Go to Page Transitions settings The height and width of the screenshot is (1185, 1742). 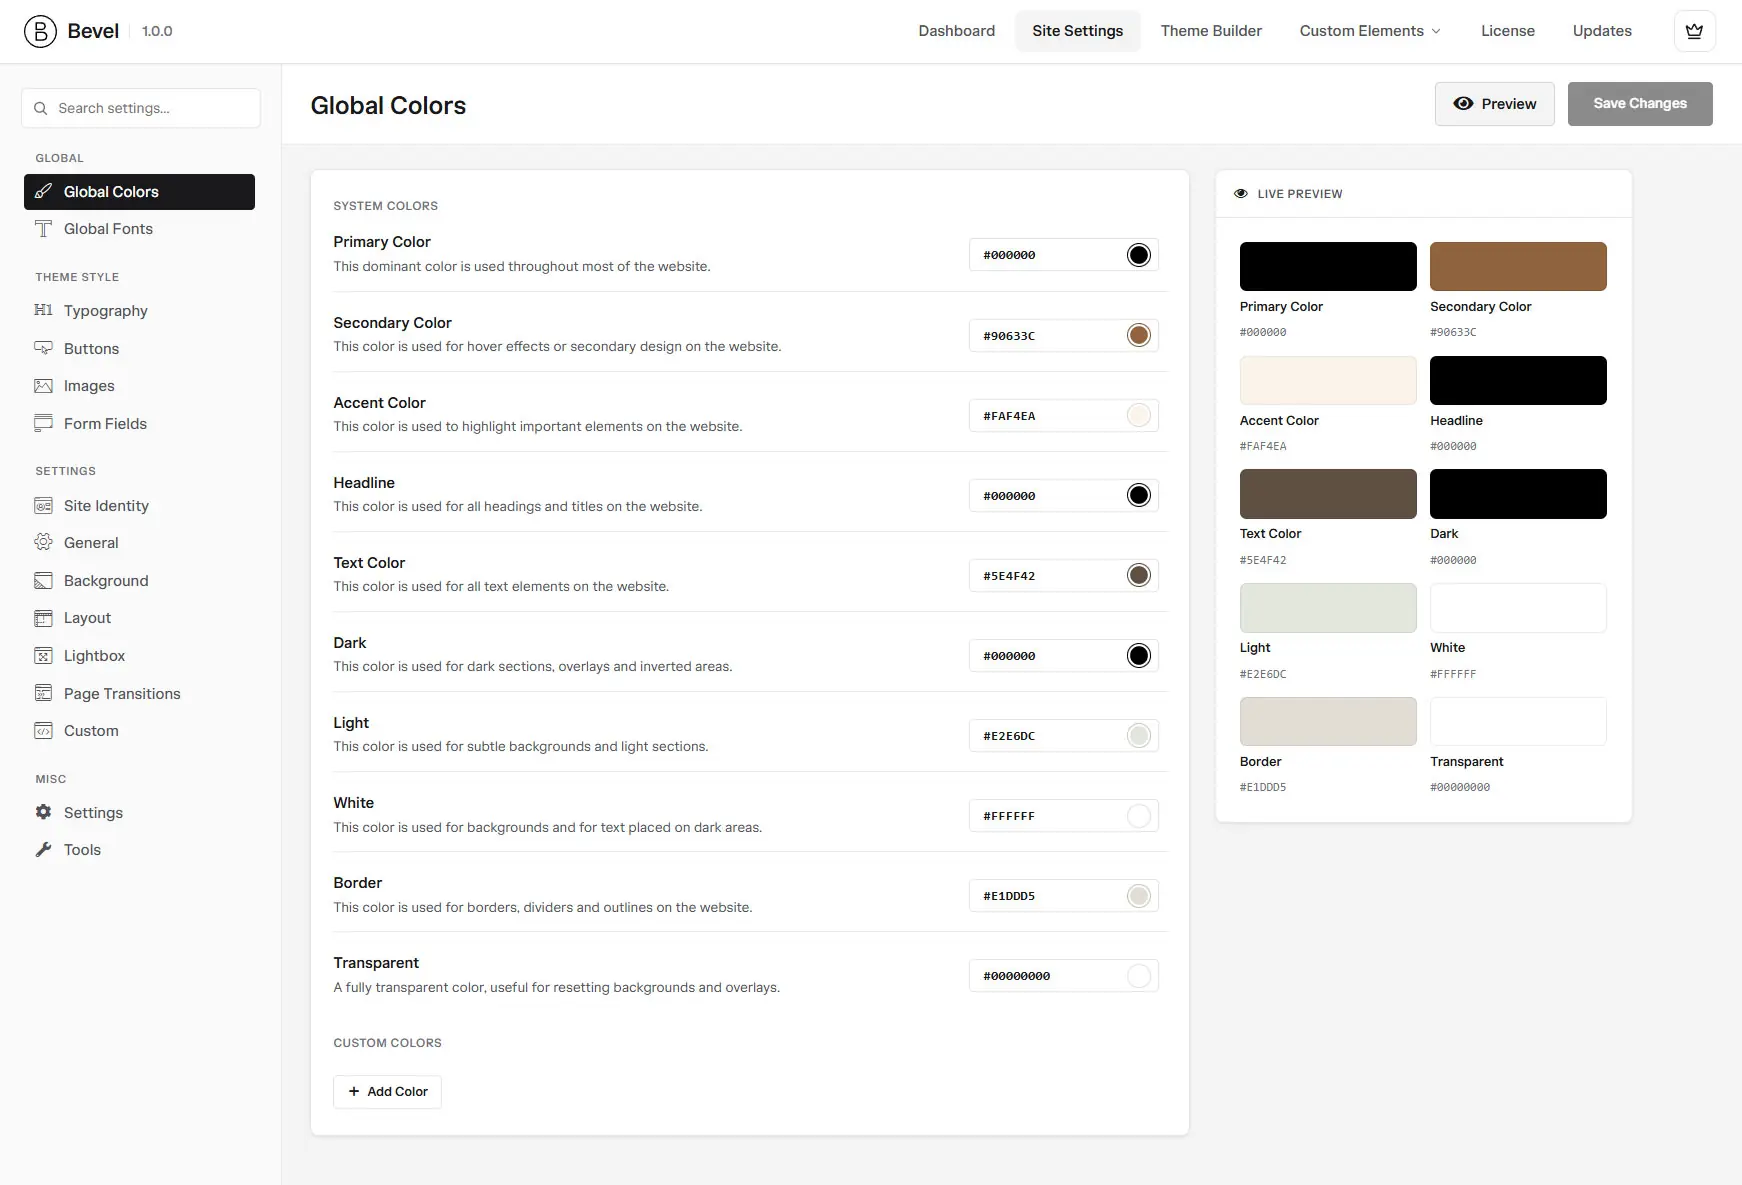pos(139,694)
